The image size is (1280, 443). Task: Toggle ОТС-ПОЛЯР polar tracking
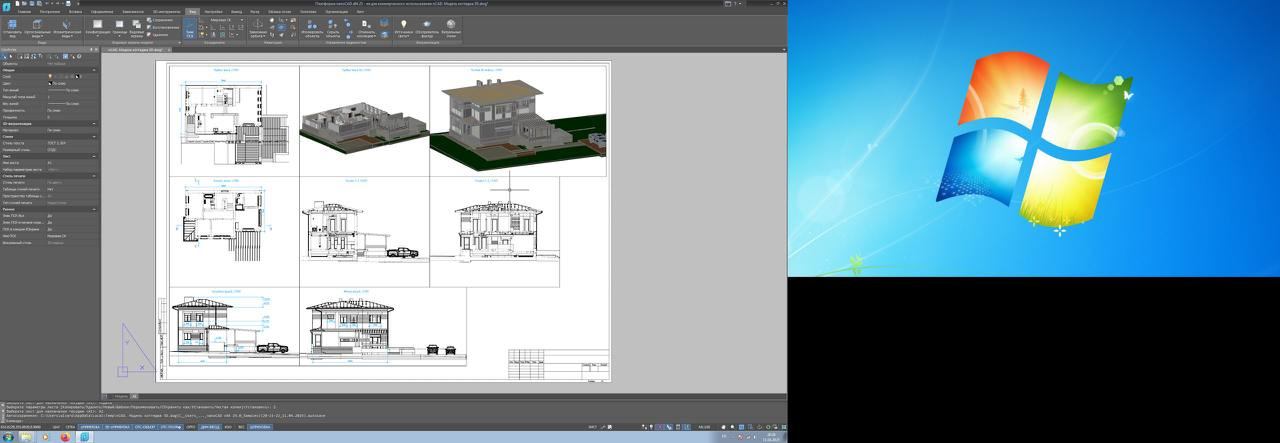click(171, 426)
